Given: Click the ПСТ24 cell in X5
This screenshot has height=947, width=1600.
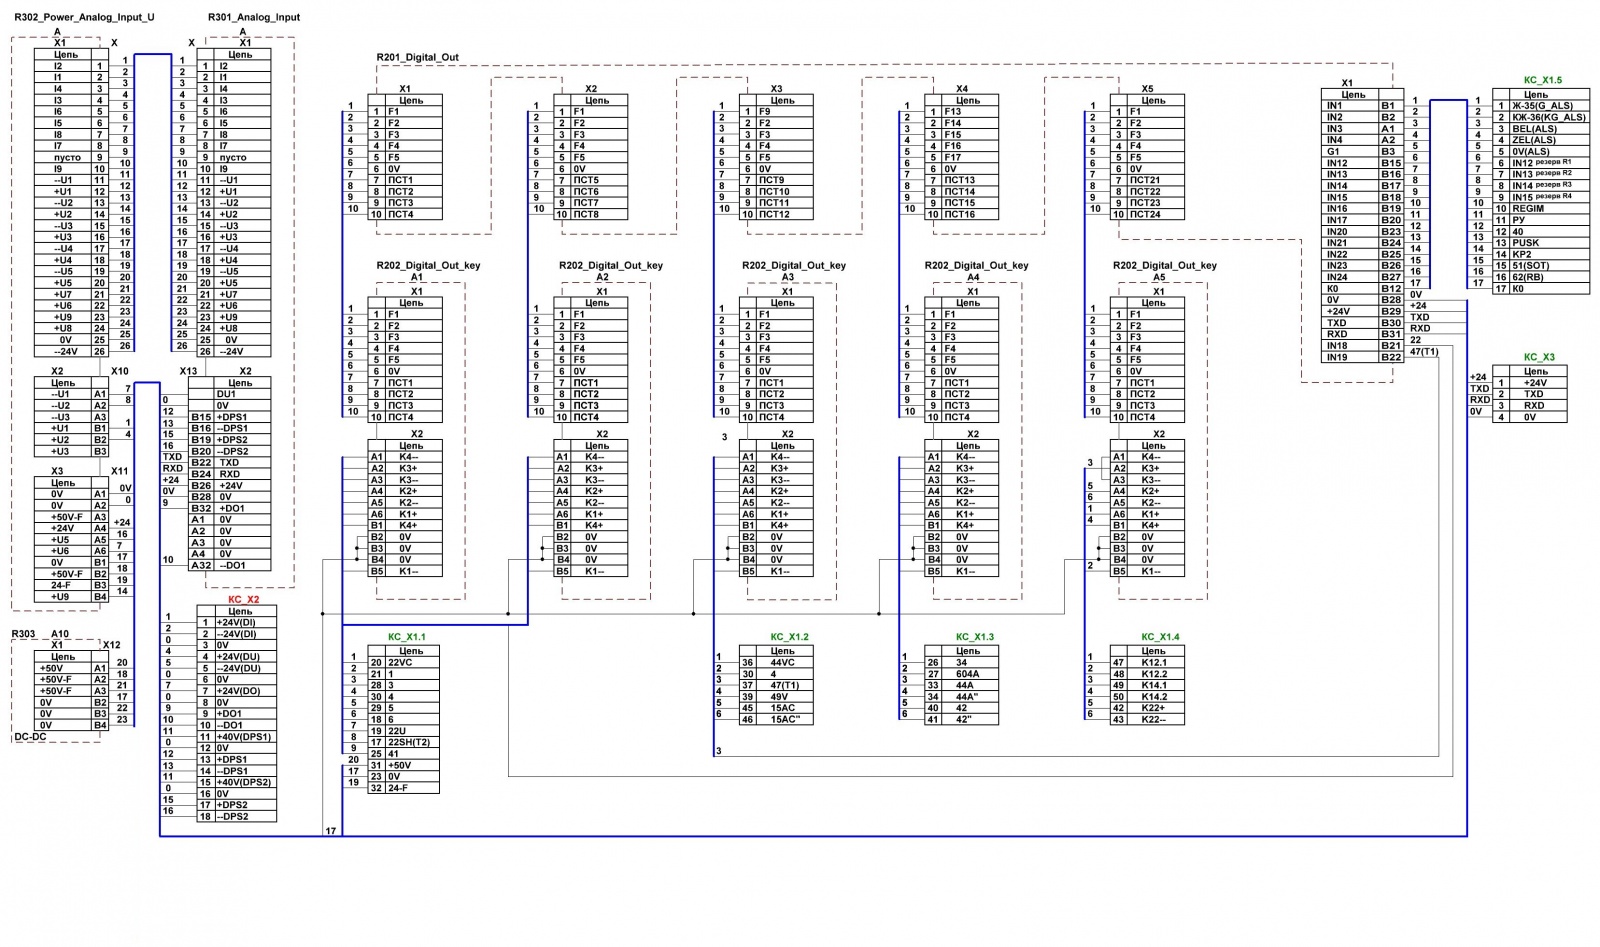Looking at the screenshot, I should (1156, 214).
